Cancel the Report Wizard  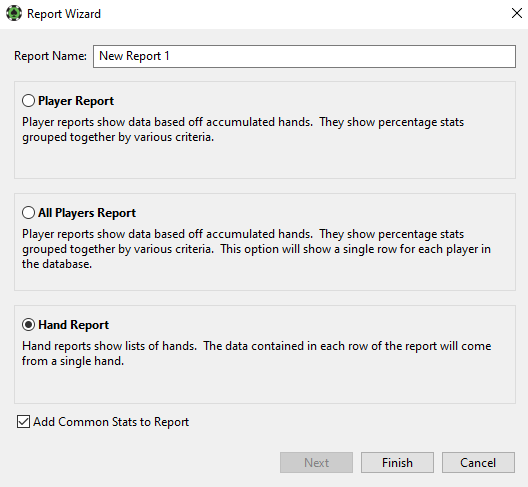478,462
